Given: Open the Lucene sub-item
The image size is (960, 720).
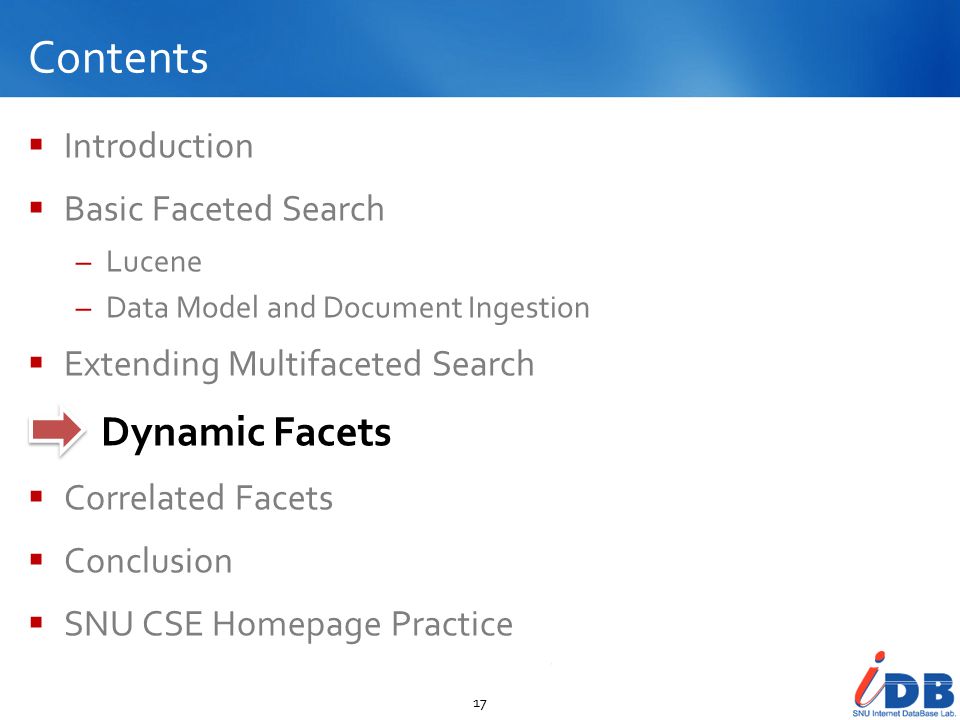Looking at the screenshot, I should point(154,262).
